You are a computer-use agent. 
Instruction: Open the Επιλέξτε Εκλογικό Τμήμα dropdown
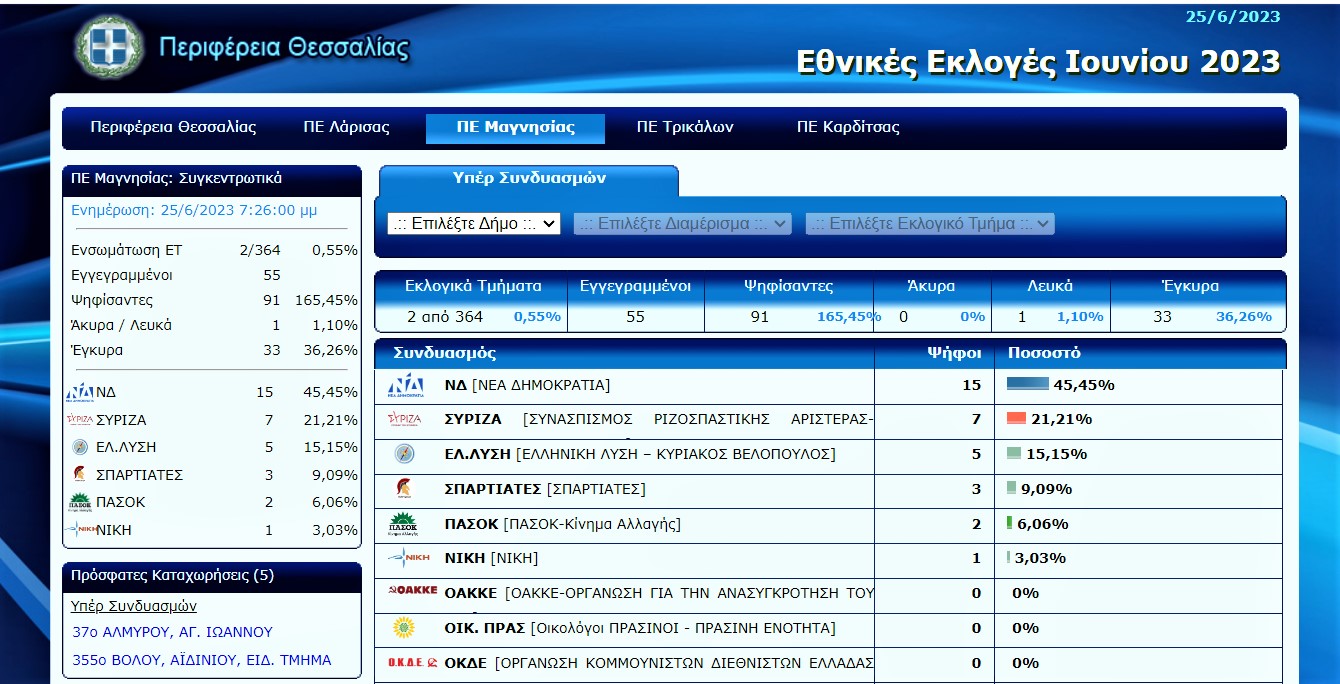tap(930, 224)
